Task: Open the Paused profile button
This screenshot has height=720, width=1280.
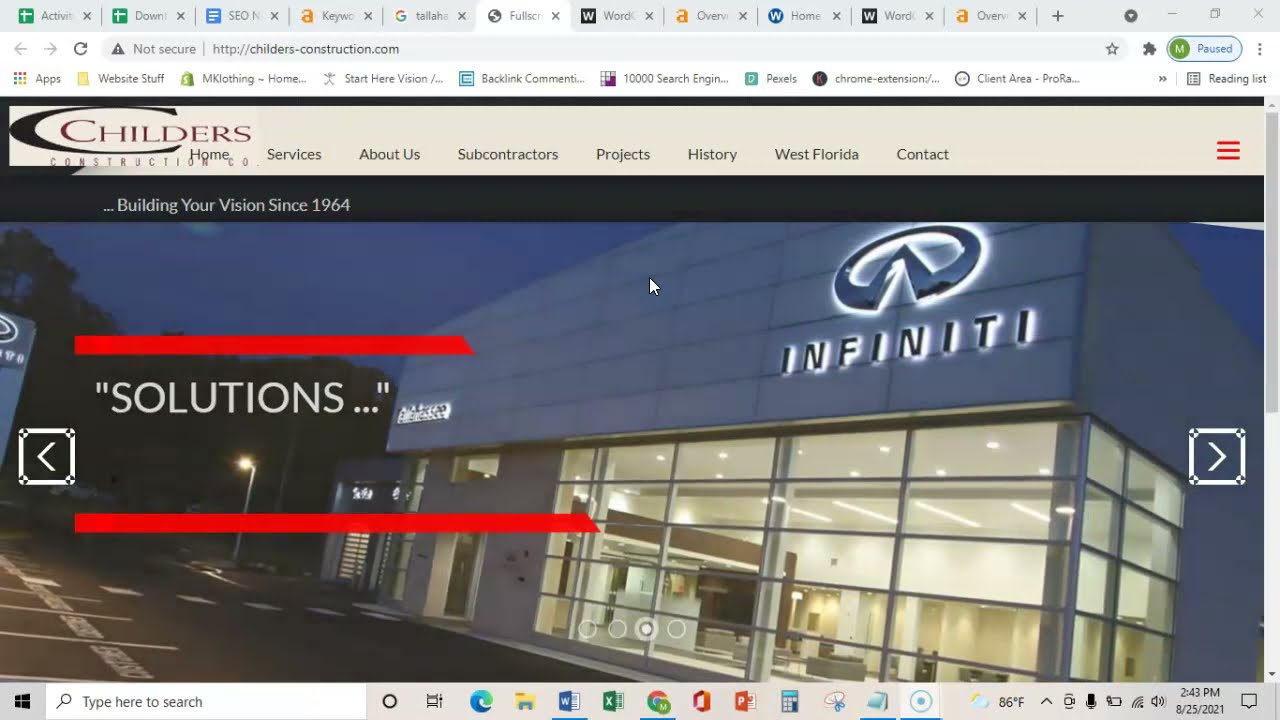Action: point(1205,48)
